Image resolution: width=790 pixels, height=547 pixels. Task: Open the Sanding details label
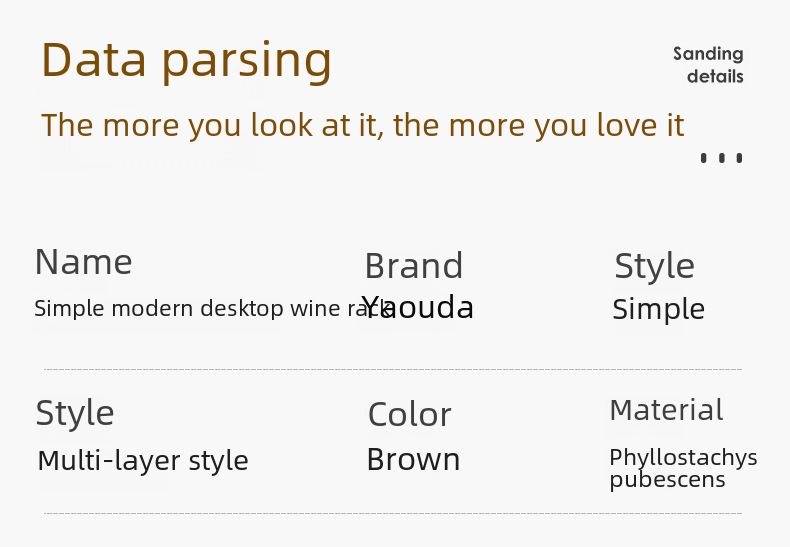708,65
